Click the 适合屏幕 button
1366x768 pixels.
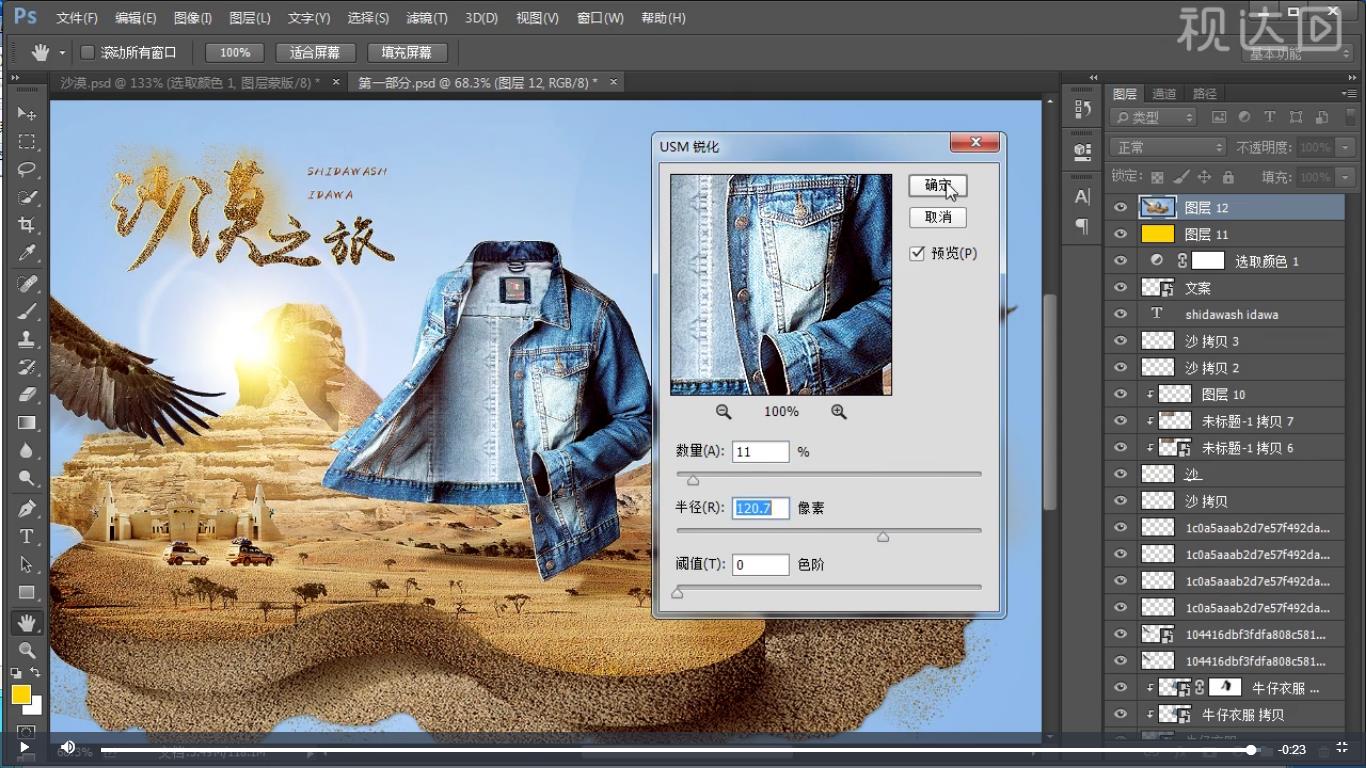[315, 52]
